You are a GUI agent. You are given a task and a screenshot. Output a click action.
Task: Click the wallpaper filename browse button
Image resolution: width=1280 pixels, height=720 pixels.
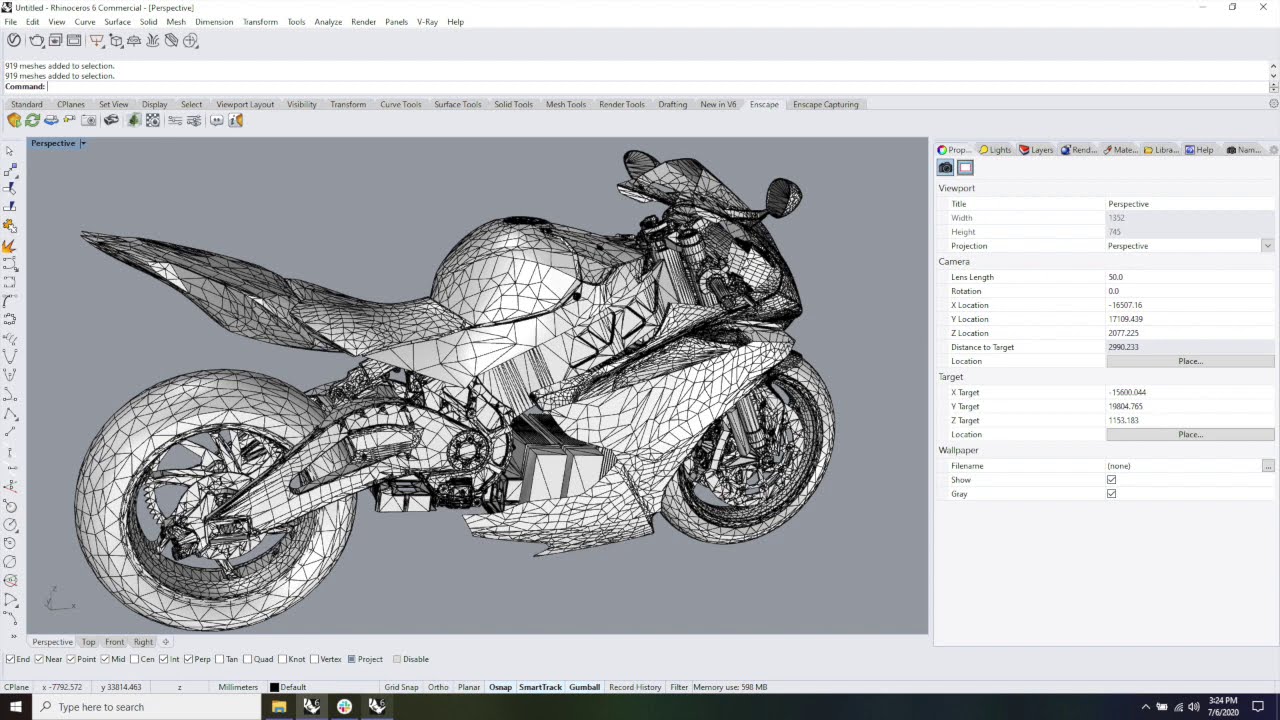(1268, 466)
